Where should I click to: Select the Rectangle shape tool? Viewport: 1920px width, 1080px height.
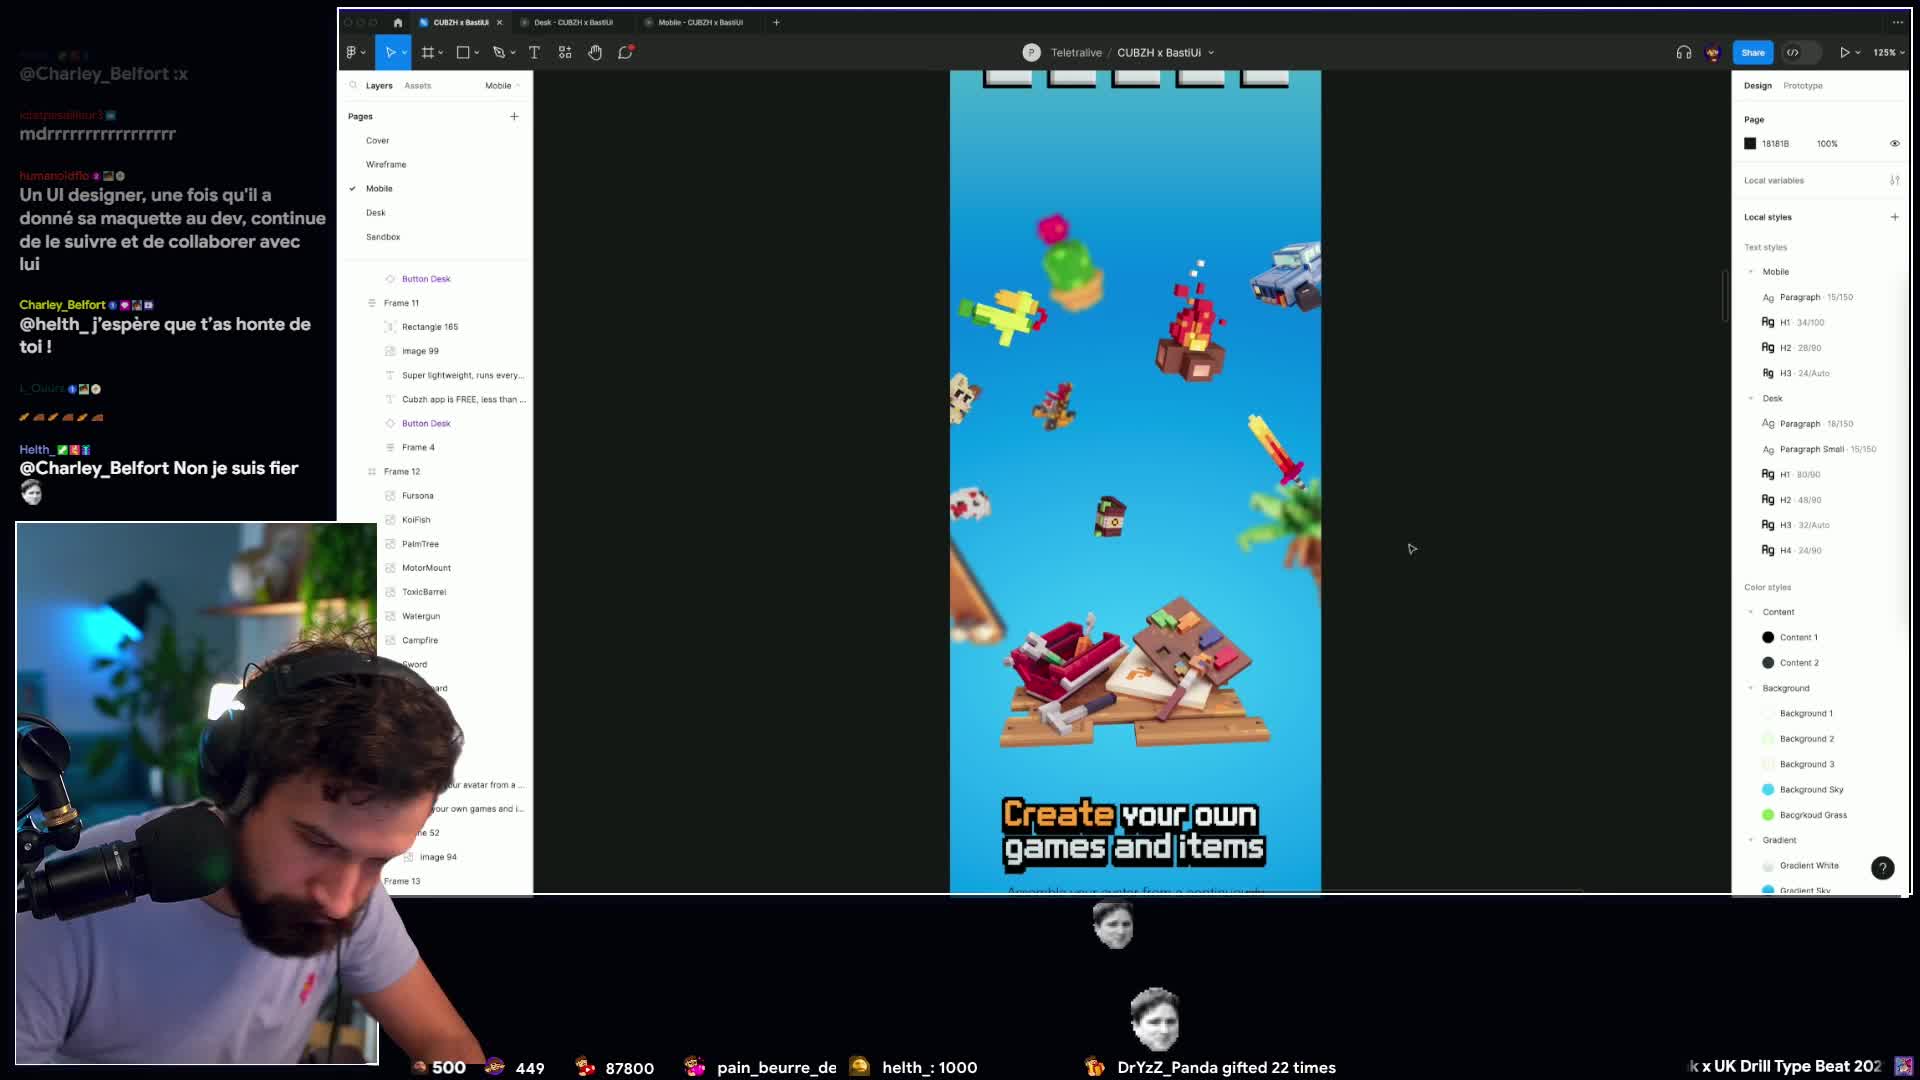tap(463, 52)
